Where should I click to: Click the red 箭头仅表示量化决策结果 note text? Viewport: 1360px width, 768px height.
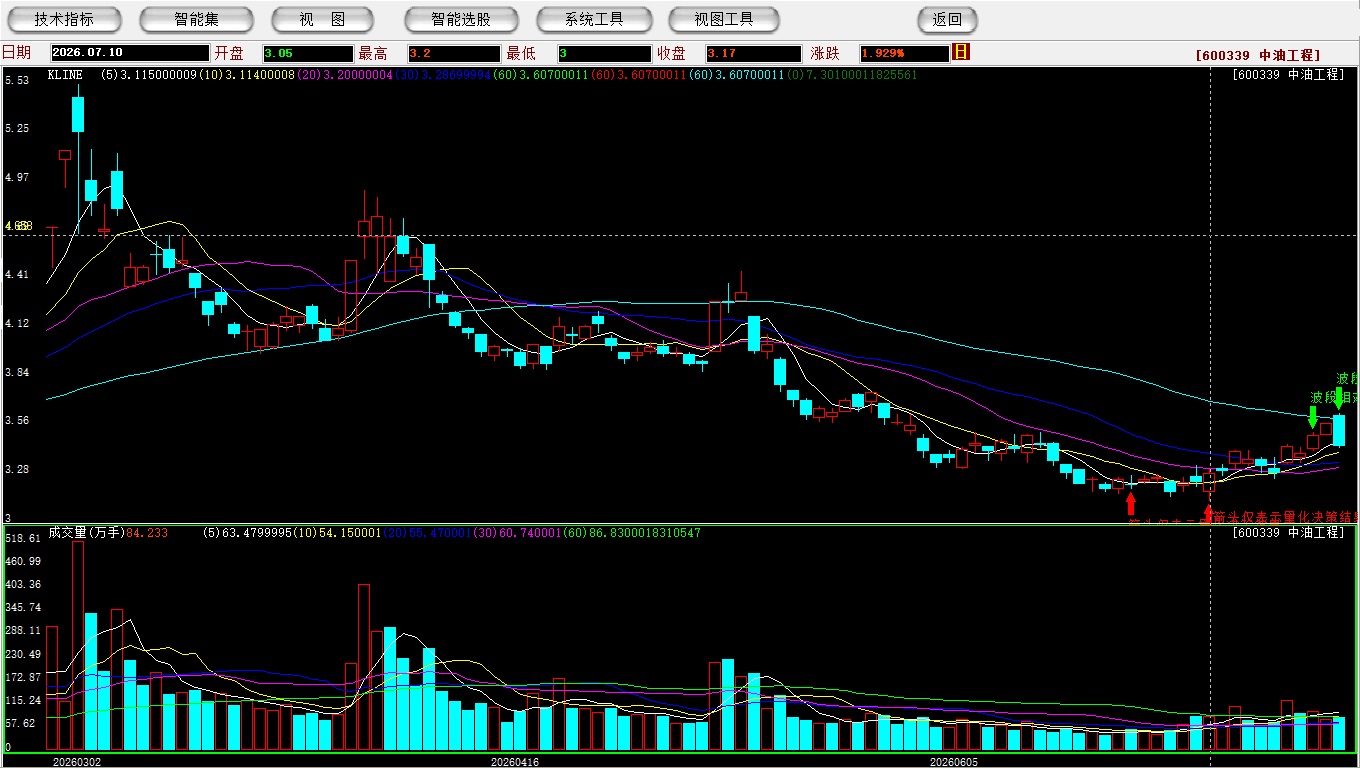pos(1286,517)
